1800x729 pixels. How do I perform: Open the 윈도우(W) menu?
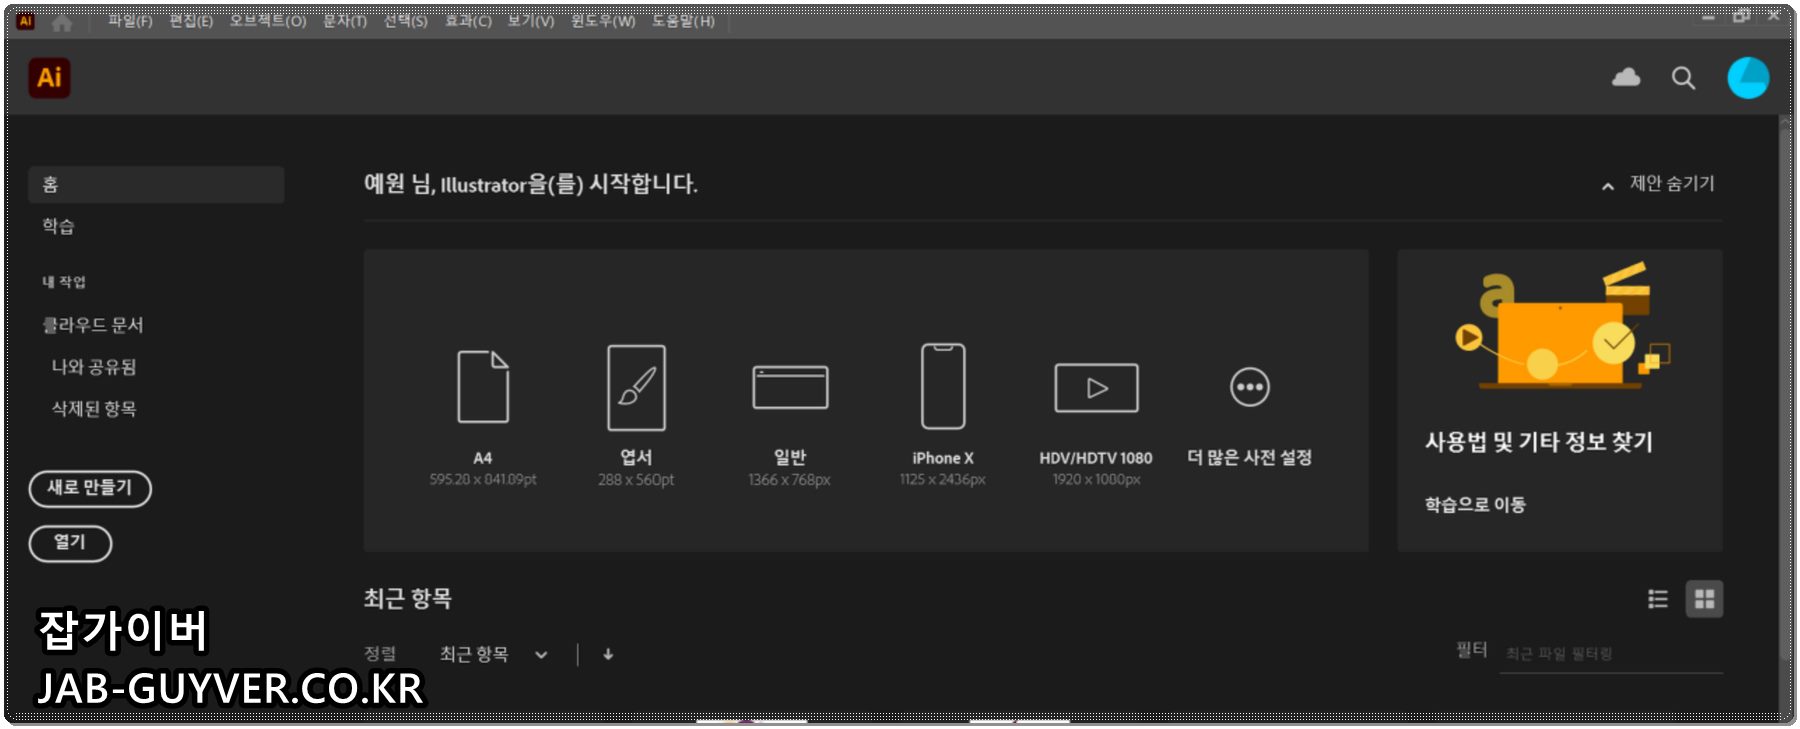pos(603,21)
